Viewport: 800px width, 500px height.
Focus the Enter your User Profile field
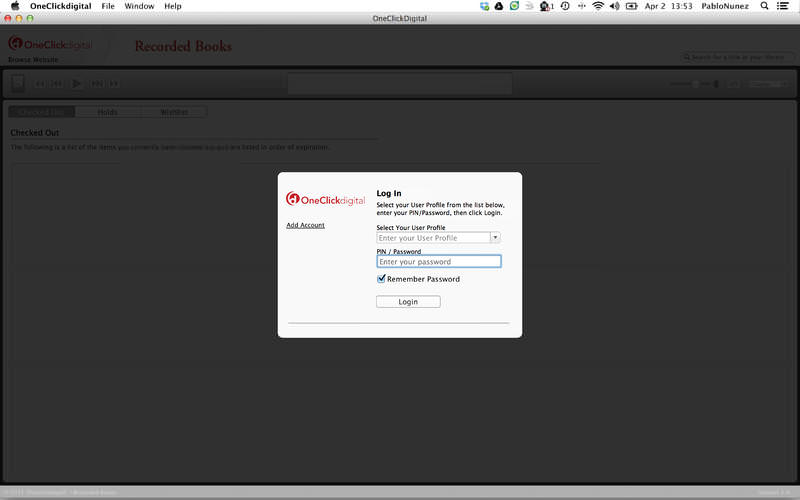(433, 238)
